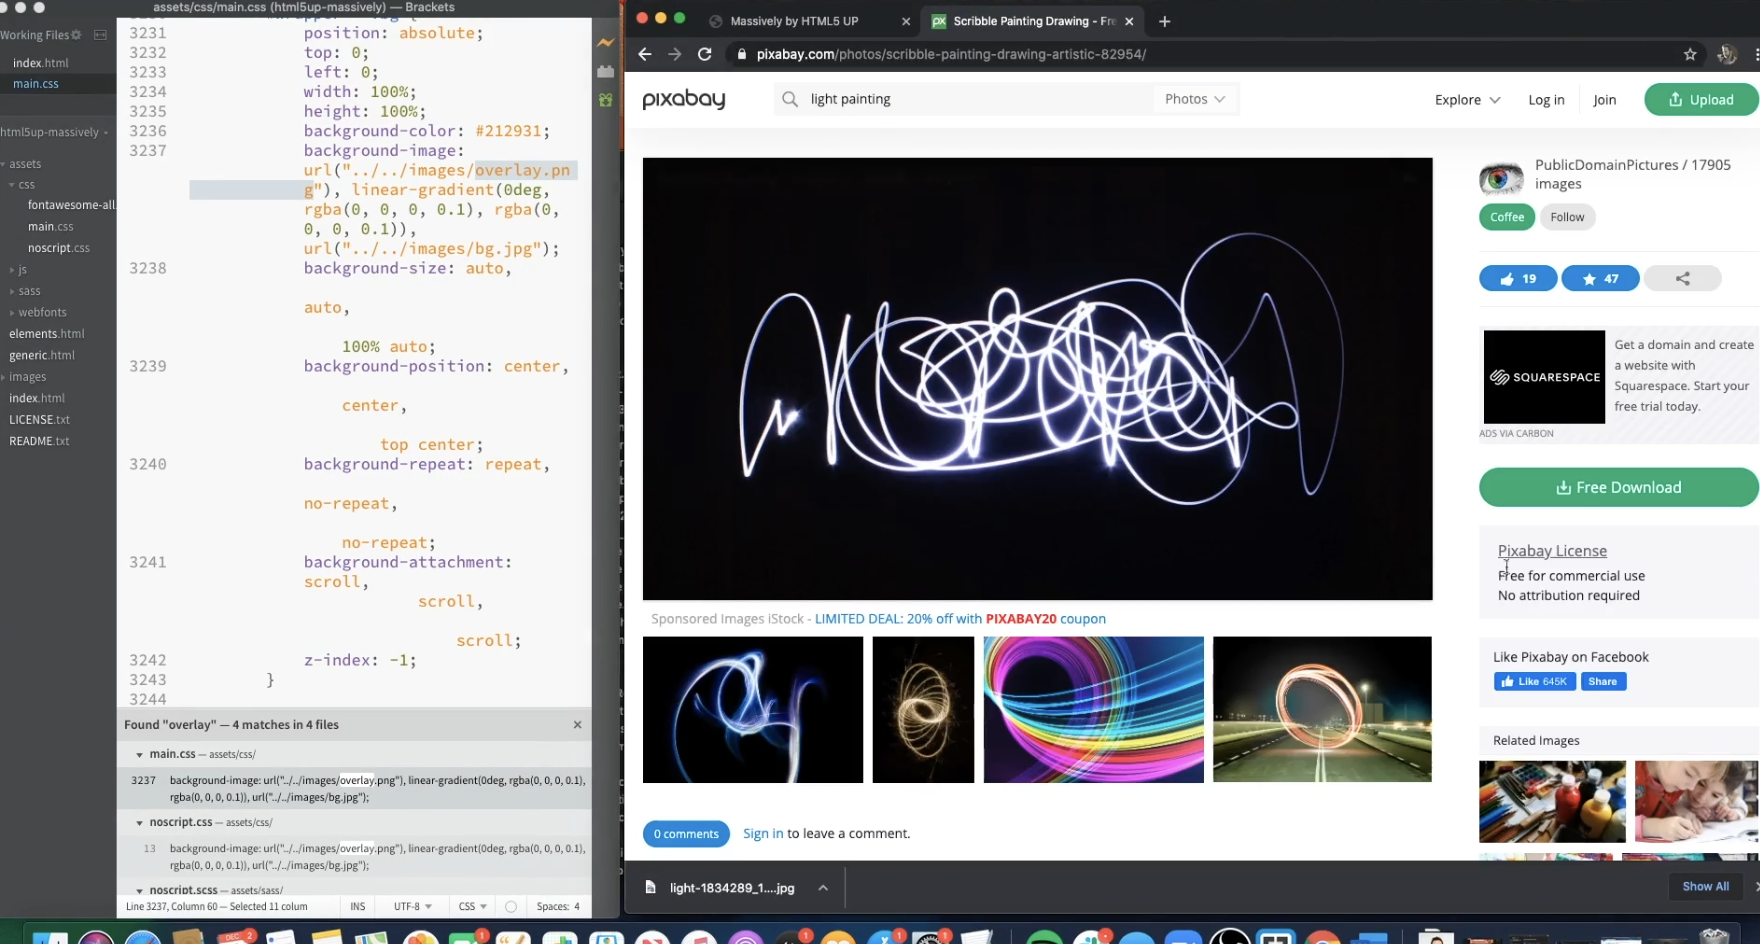Open CSS language mode dropdown

pos(472,906)
